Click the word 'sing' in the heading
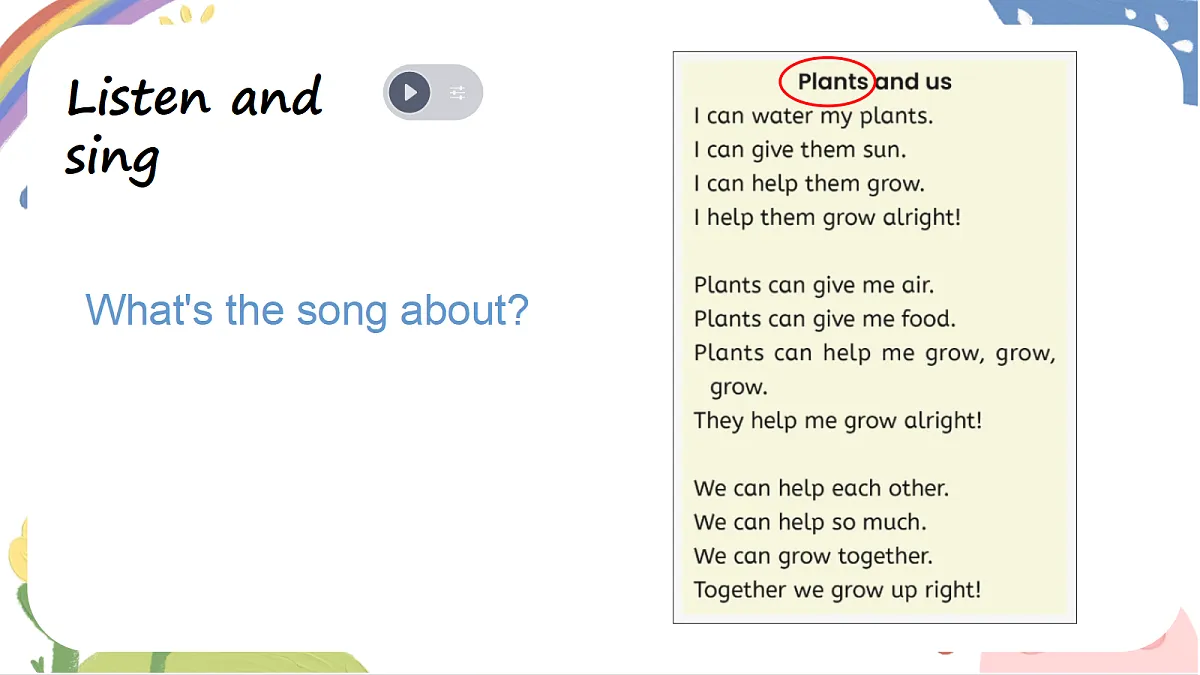 coord(112,159)
